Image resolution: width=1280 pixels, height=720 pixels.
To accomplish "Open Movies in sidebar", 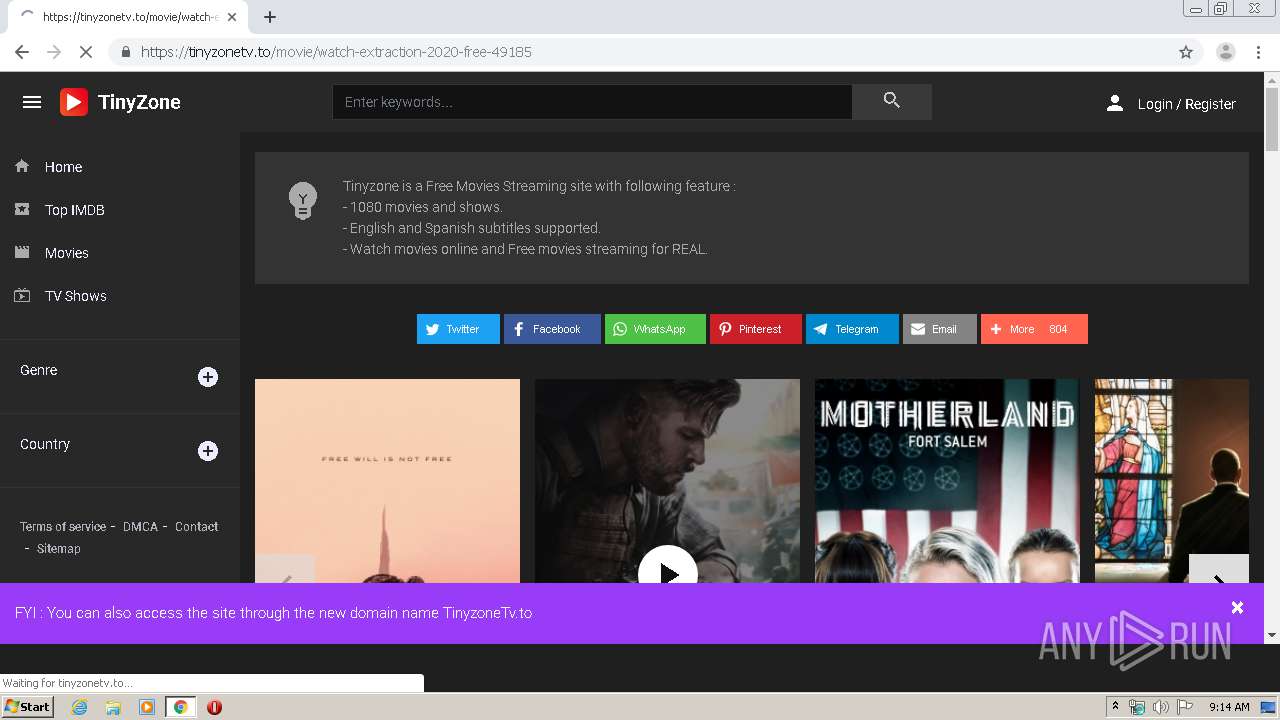I will [66, 253].
